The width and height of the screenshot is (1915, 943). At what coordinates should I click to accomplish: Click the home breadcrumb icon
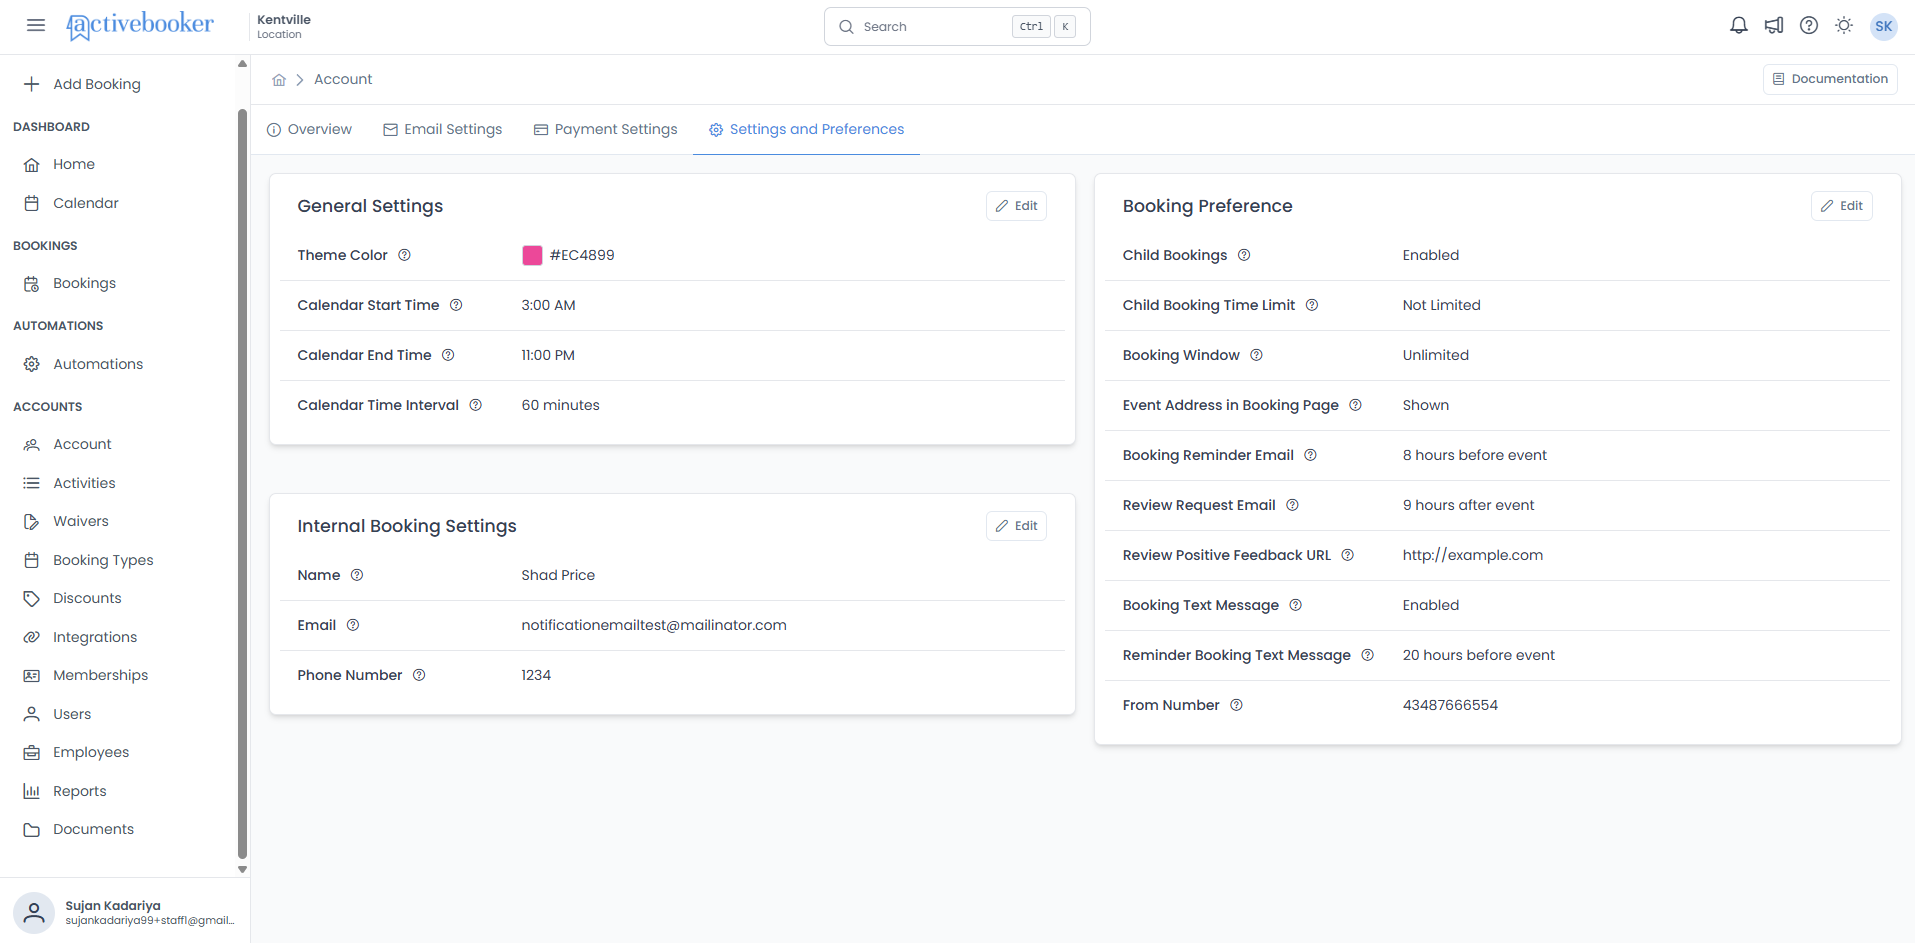coord(279,80)
